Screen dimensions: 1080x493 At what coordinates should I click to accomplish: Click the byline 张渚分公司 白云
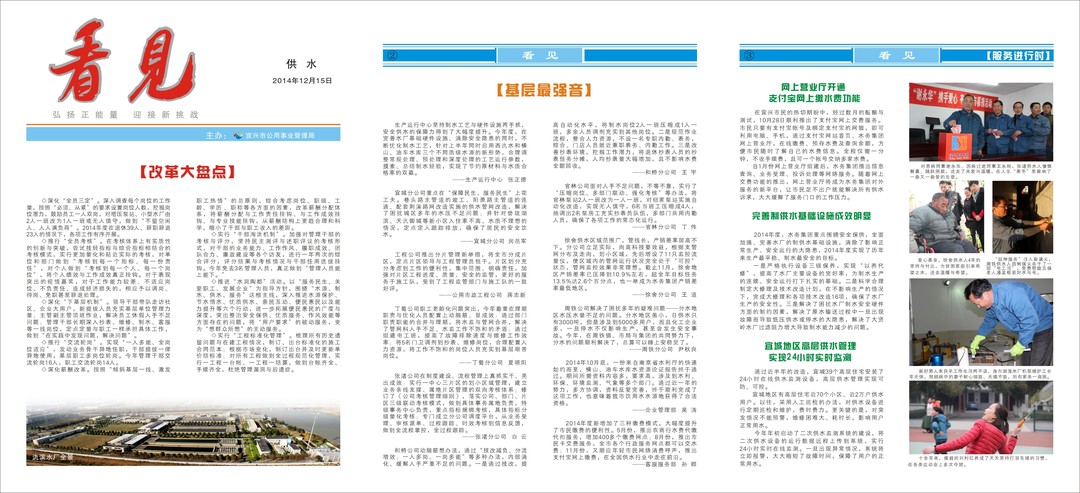[x=496, y=437]
